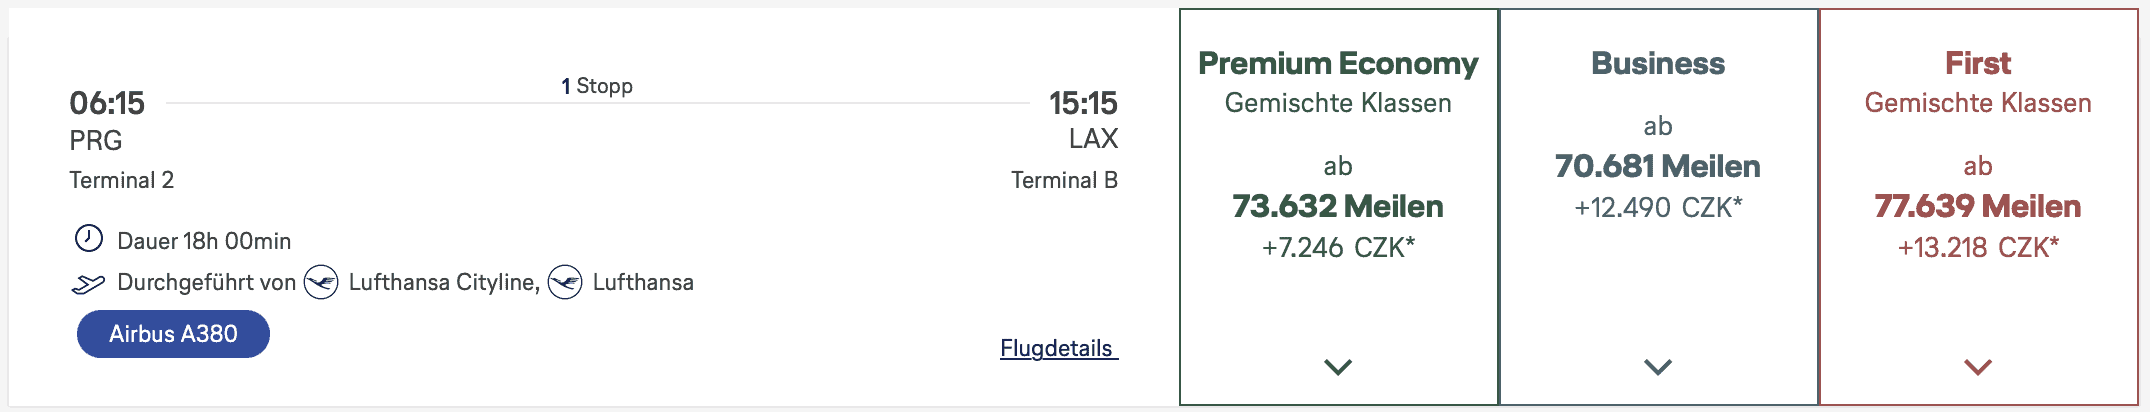This screenshot has height=412, width=2150.
Task: Click the Airbus A380 badge
Action: (173, 334)
